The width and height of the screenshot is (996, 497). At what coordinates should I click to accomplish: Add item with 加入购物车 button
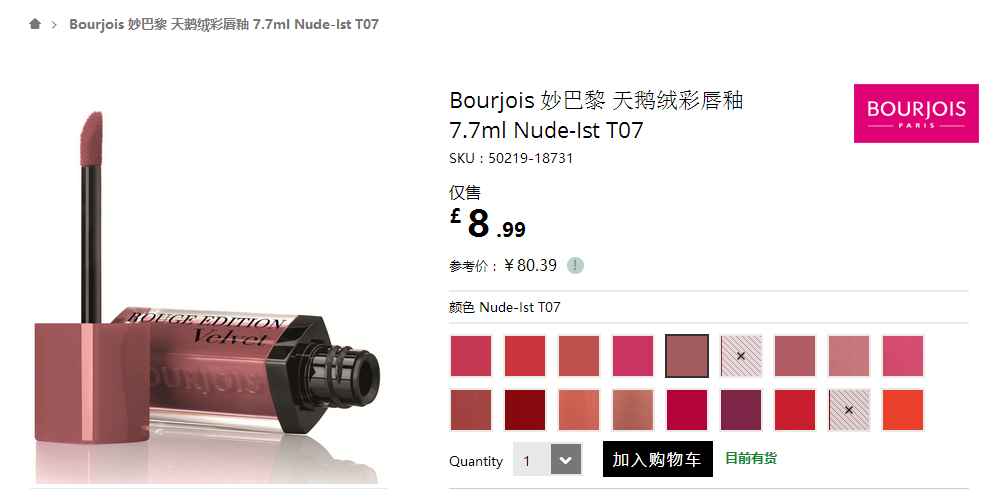(657, 459)
